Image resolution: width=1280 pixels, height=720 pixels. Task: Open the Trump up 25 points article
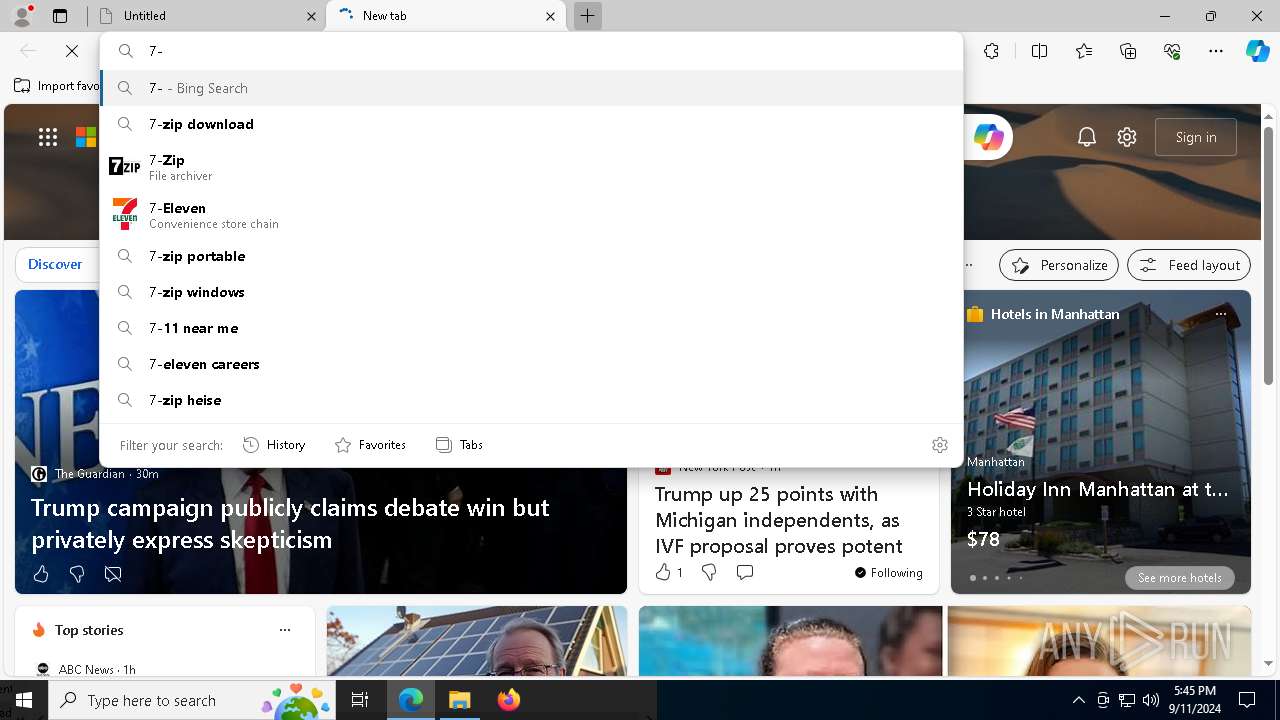(x=779, y=520)
